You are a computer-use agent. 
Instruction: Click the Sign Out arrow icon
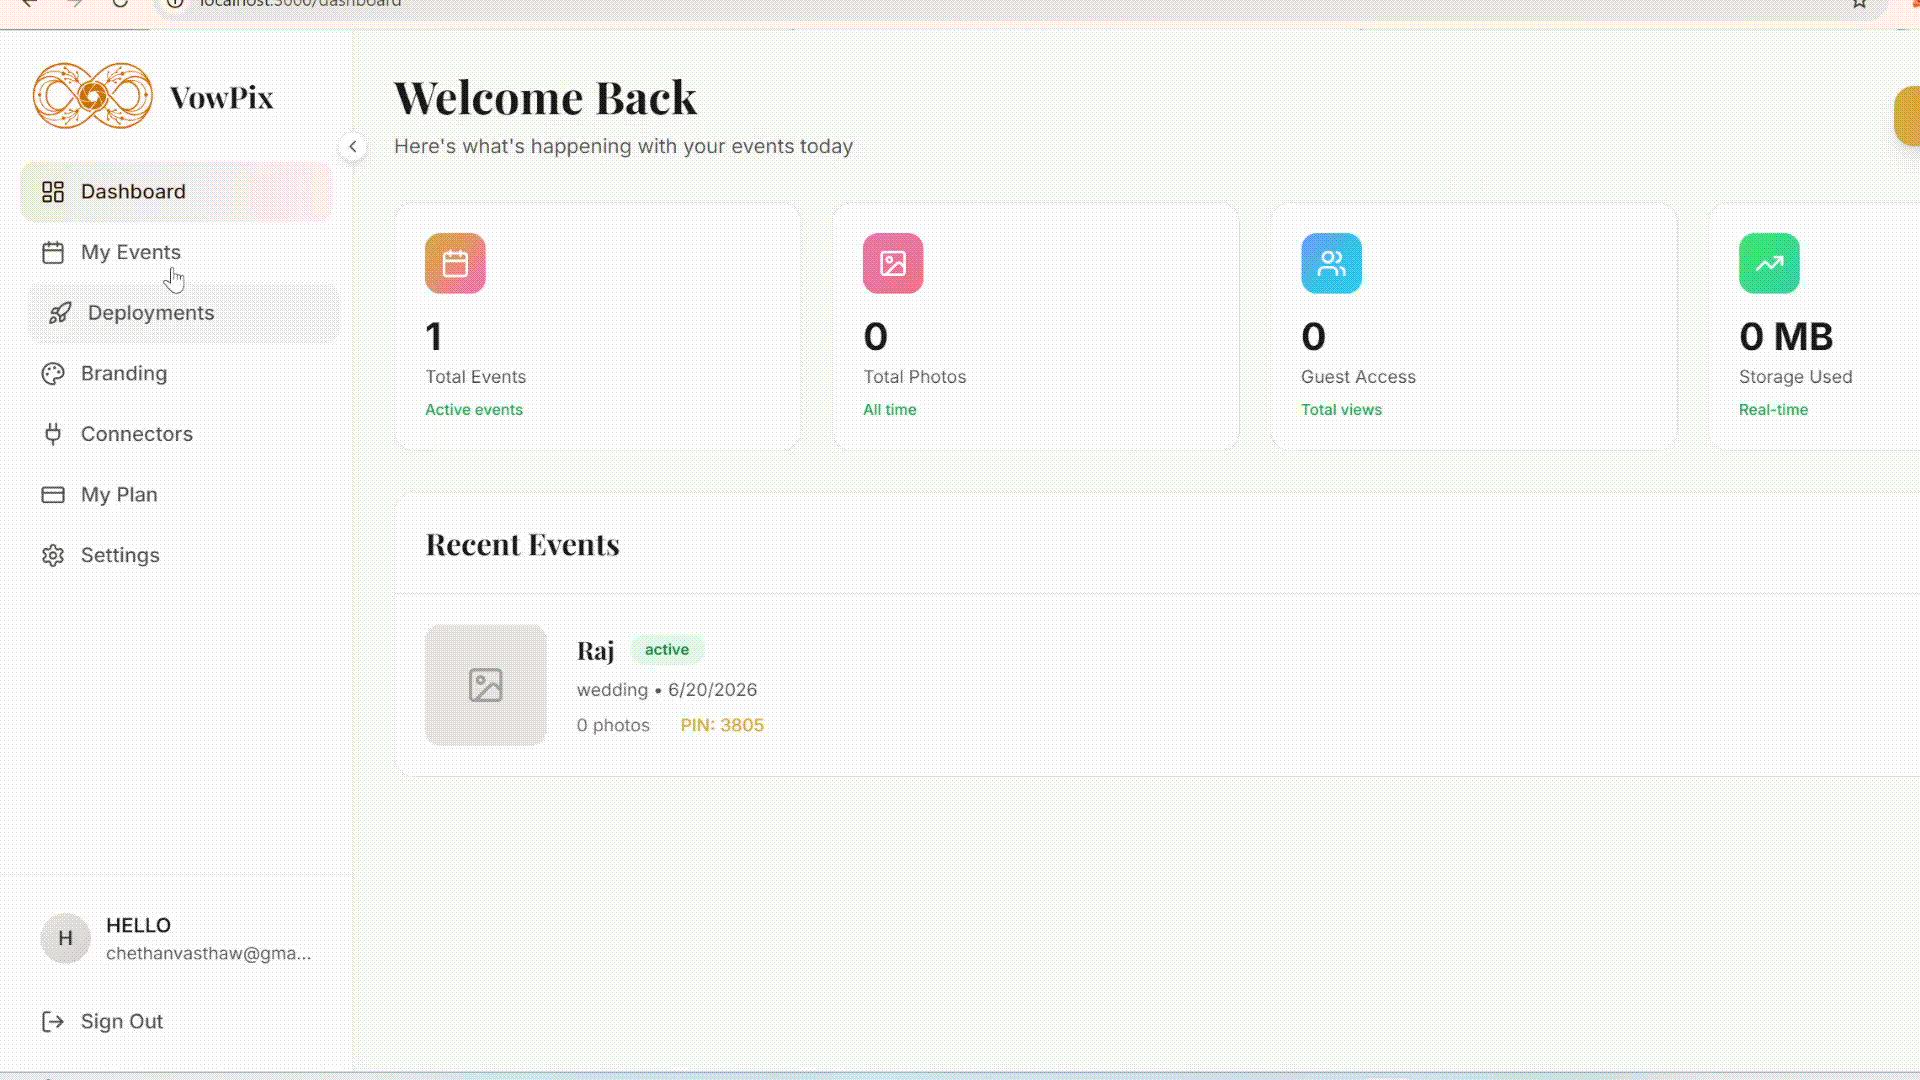53,1021
